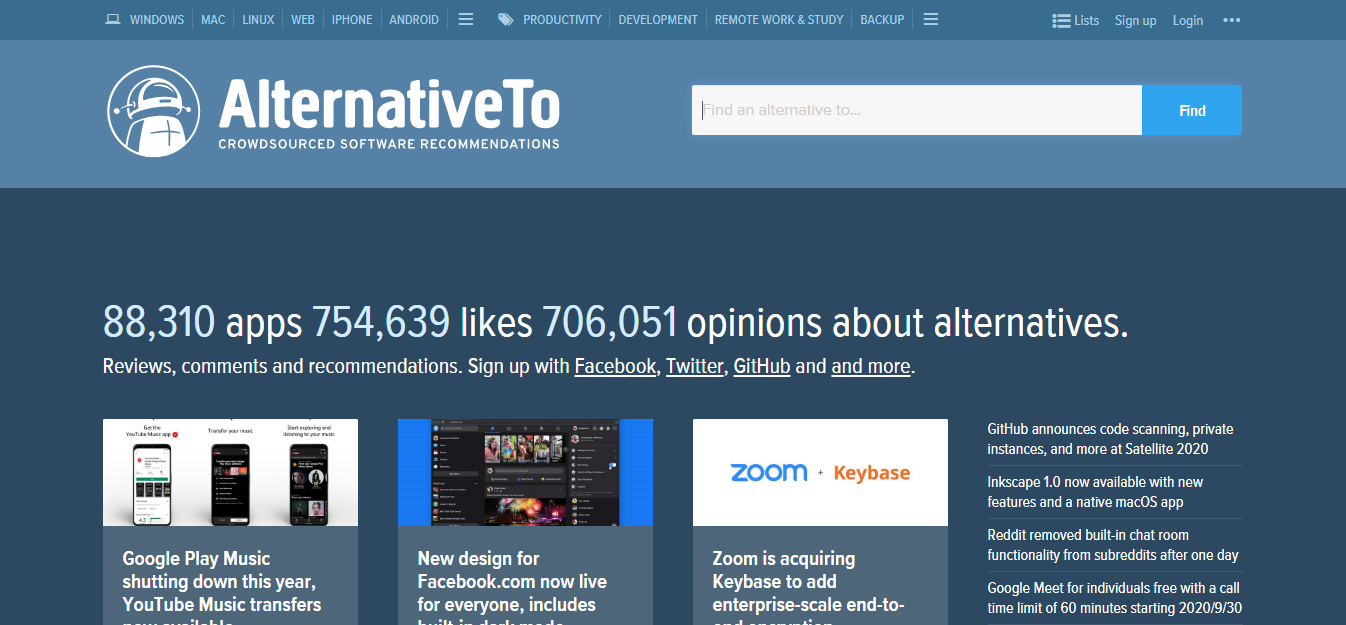Expand the three-dots more menu

[x=1231, y=20]
